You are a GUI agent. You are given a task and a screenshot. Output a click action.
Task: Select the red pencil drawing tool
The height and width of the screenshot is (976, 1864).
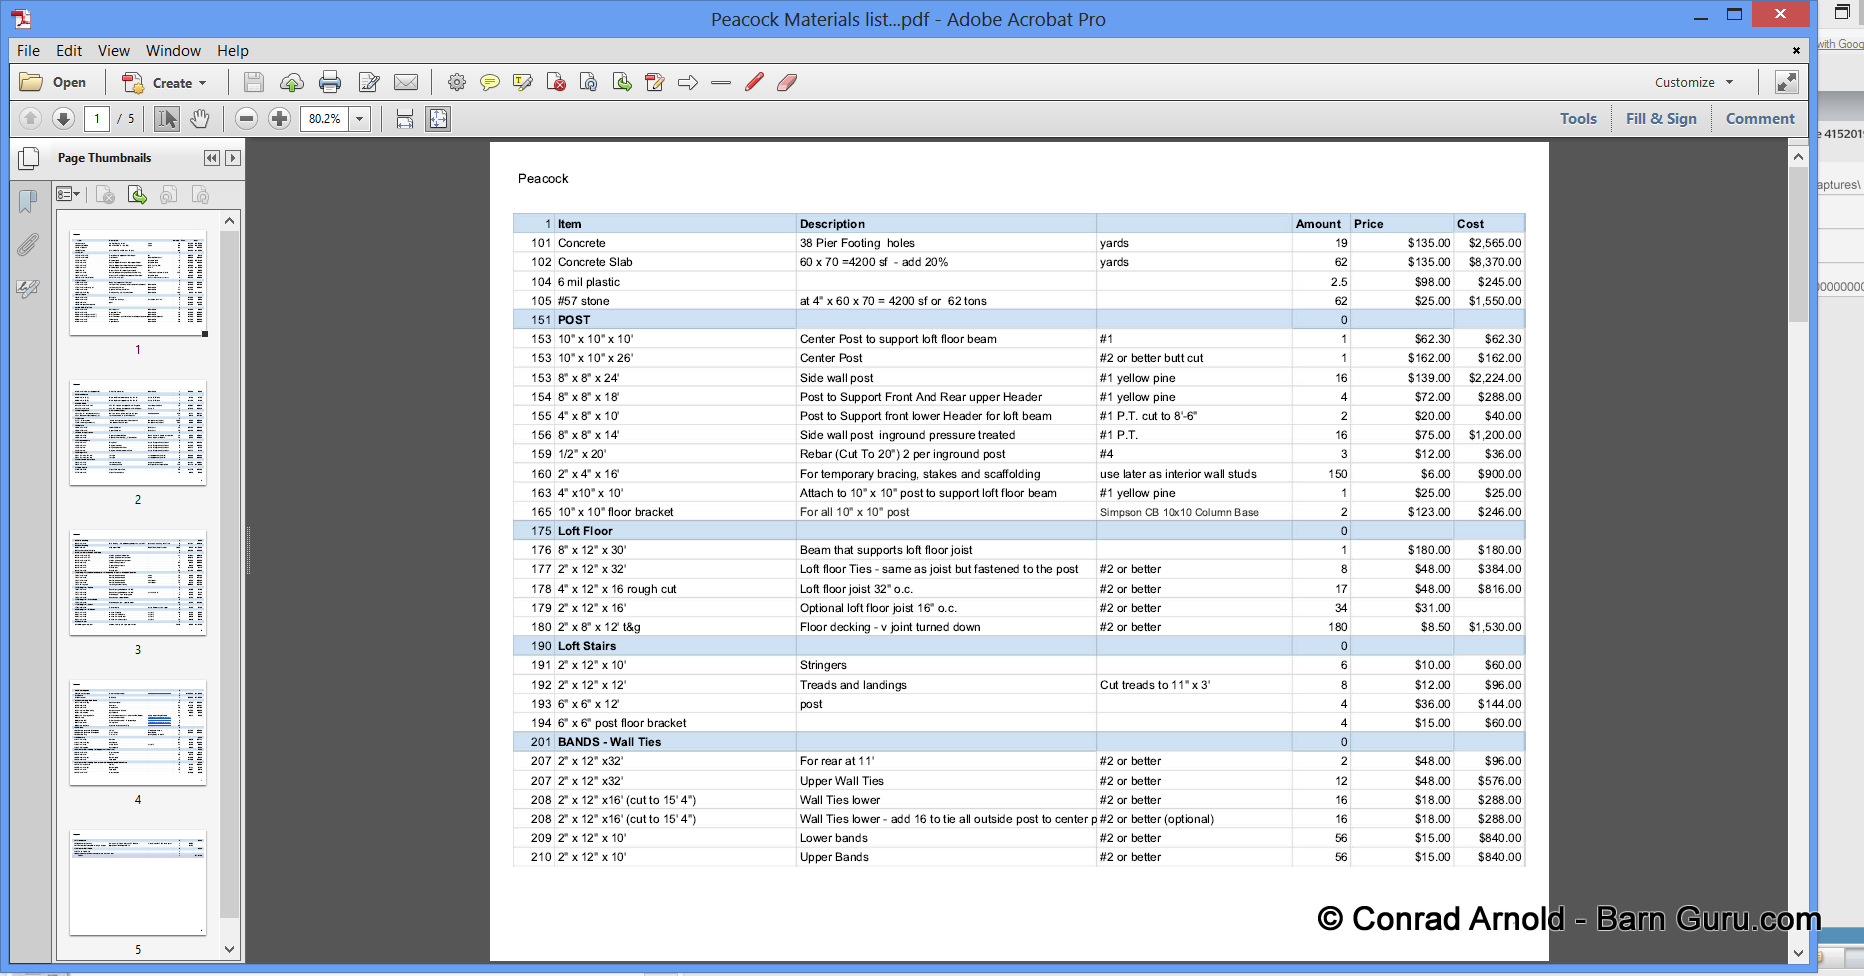pyautogui.click(x=755, y=83)
